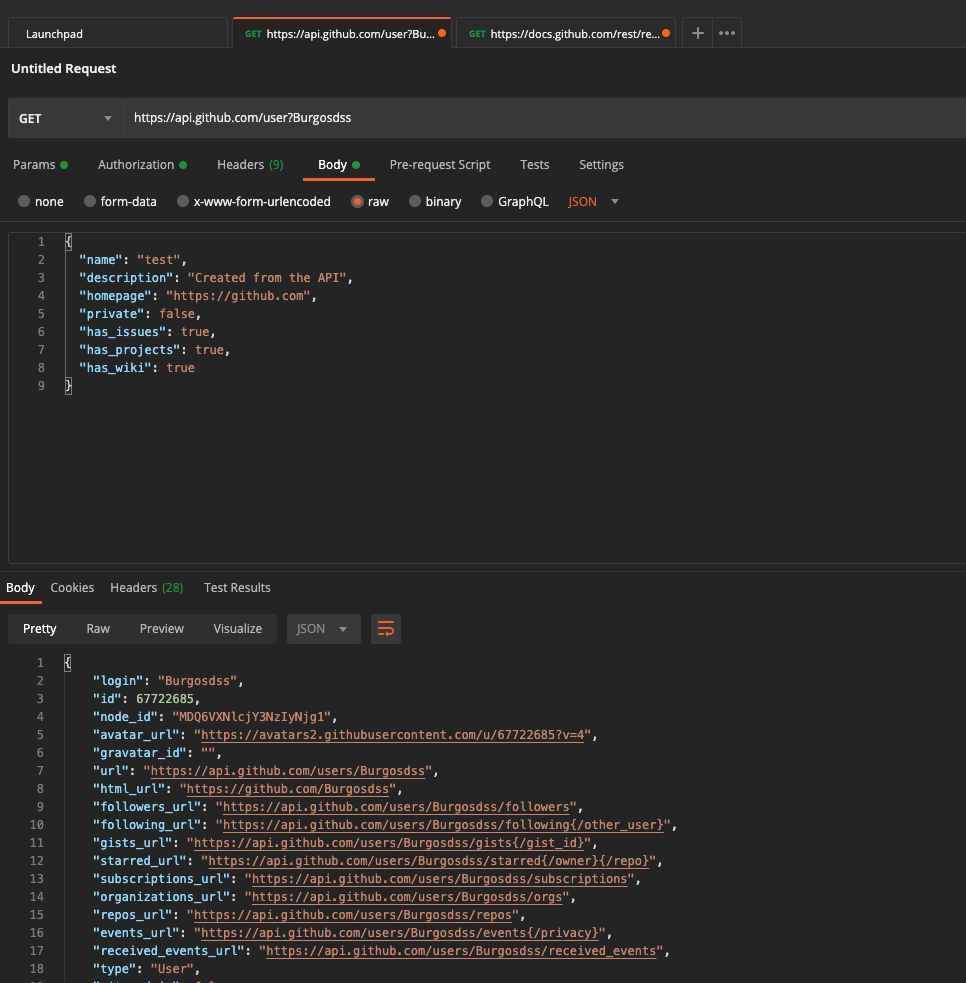Switch to the docs.github.com/rest request tab
Image resolution: width=966 pixels, height=983 pixels.
tap(566, 34)
